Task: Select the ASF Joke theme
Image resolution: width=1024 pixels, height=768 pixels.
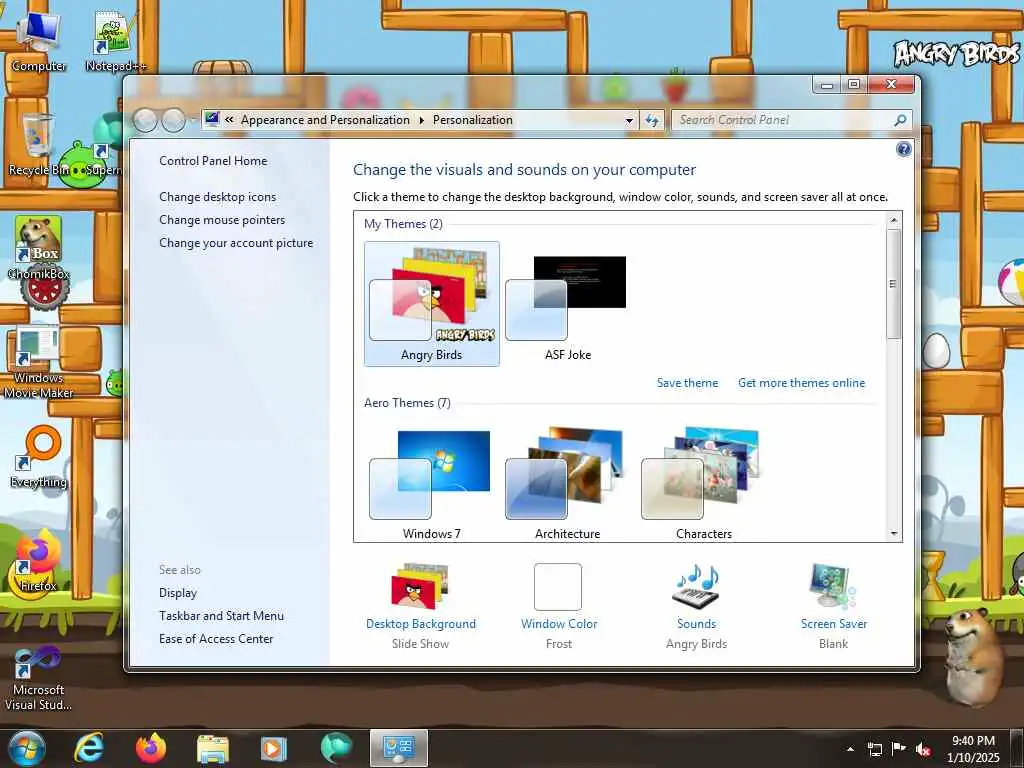Action: (568, 304)
